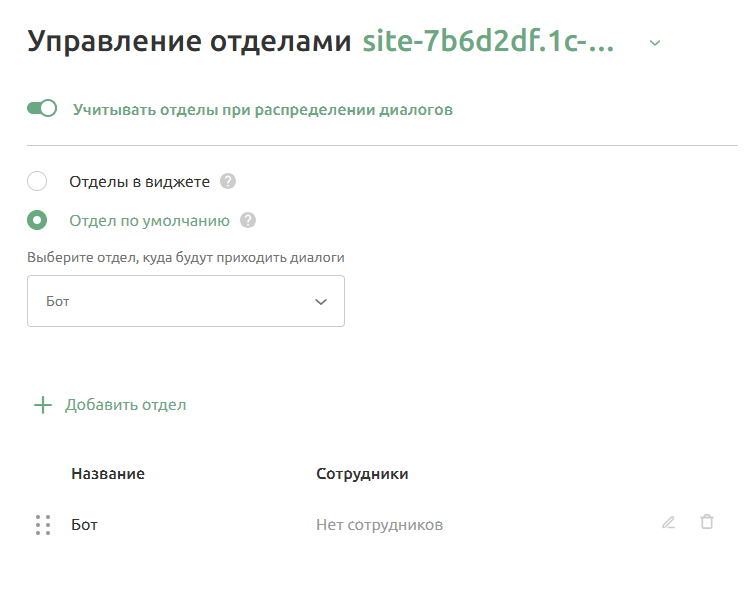Click the Название column header
This screenshot has width=756, height=598.
(108, 473)
